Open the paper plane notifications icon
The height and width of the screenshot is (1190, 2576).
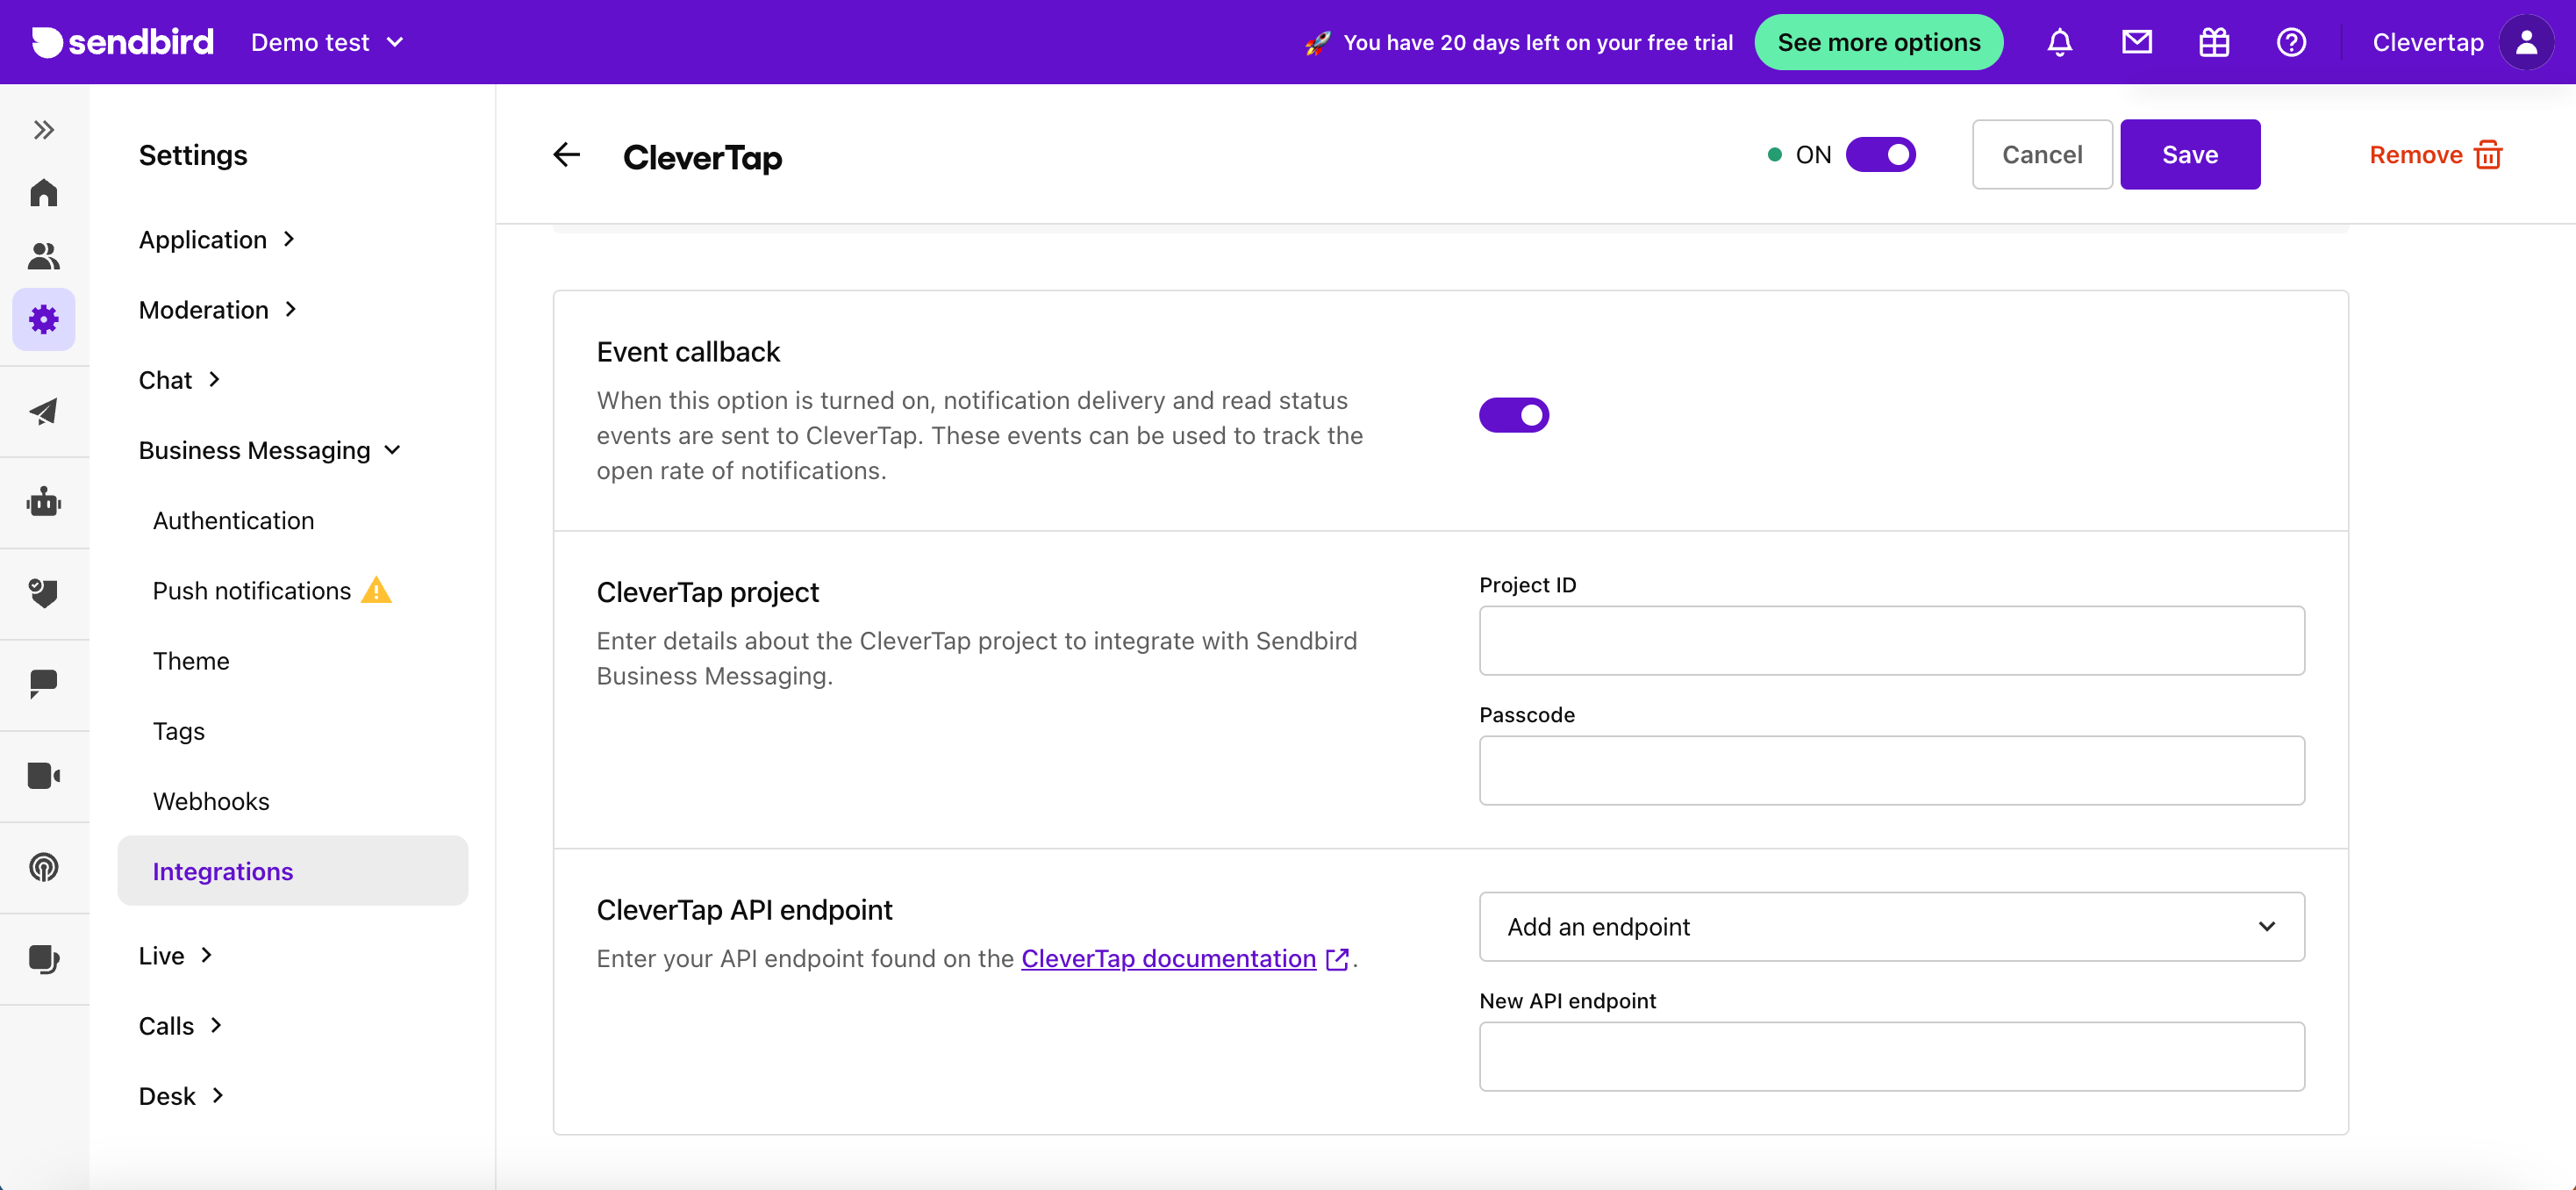43,411
